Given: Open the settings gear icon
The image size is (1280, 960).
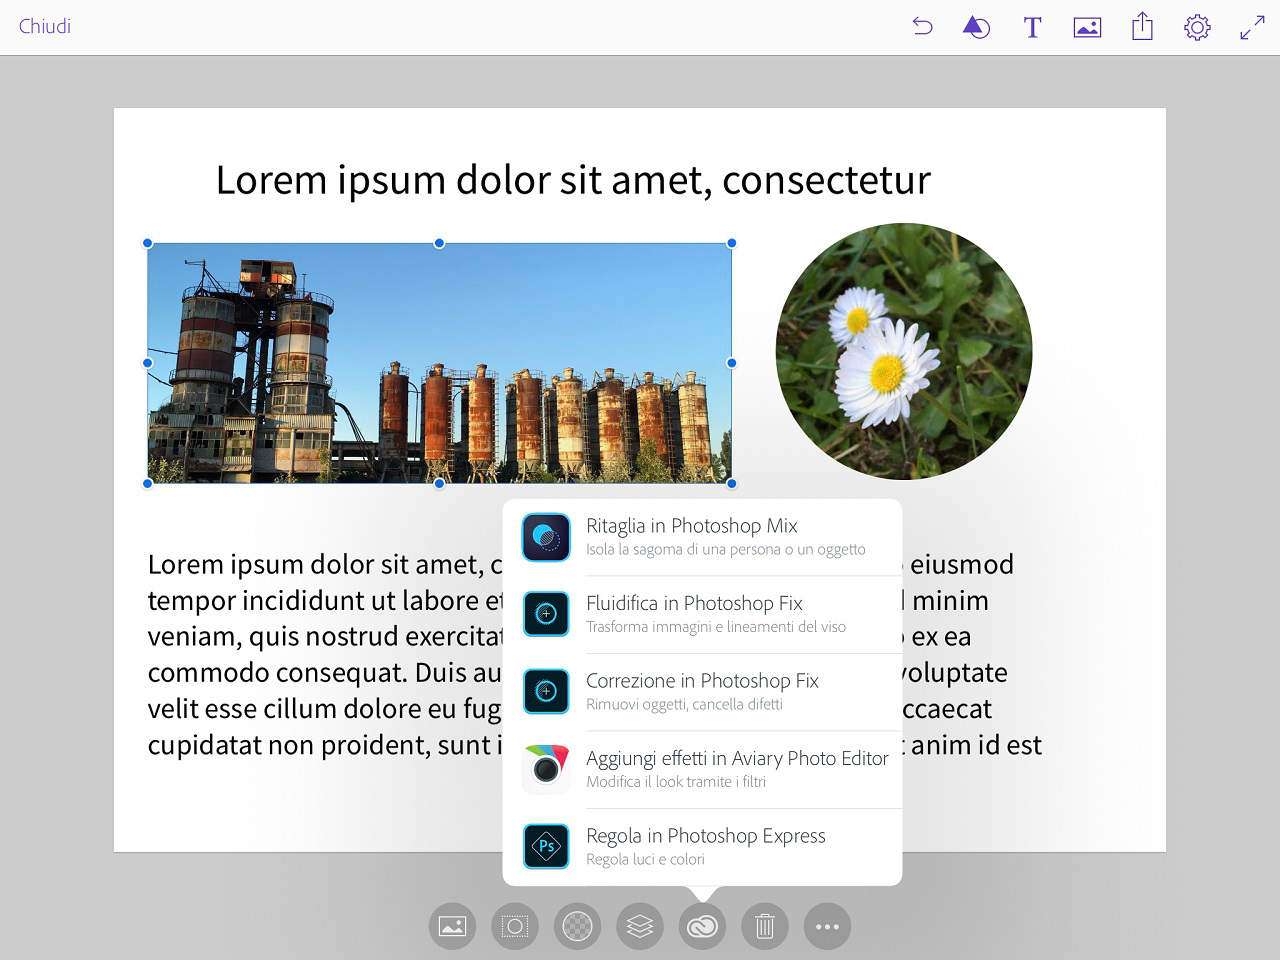Looking at the screenshot, I should coord(1197,27).
